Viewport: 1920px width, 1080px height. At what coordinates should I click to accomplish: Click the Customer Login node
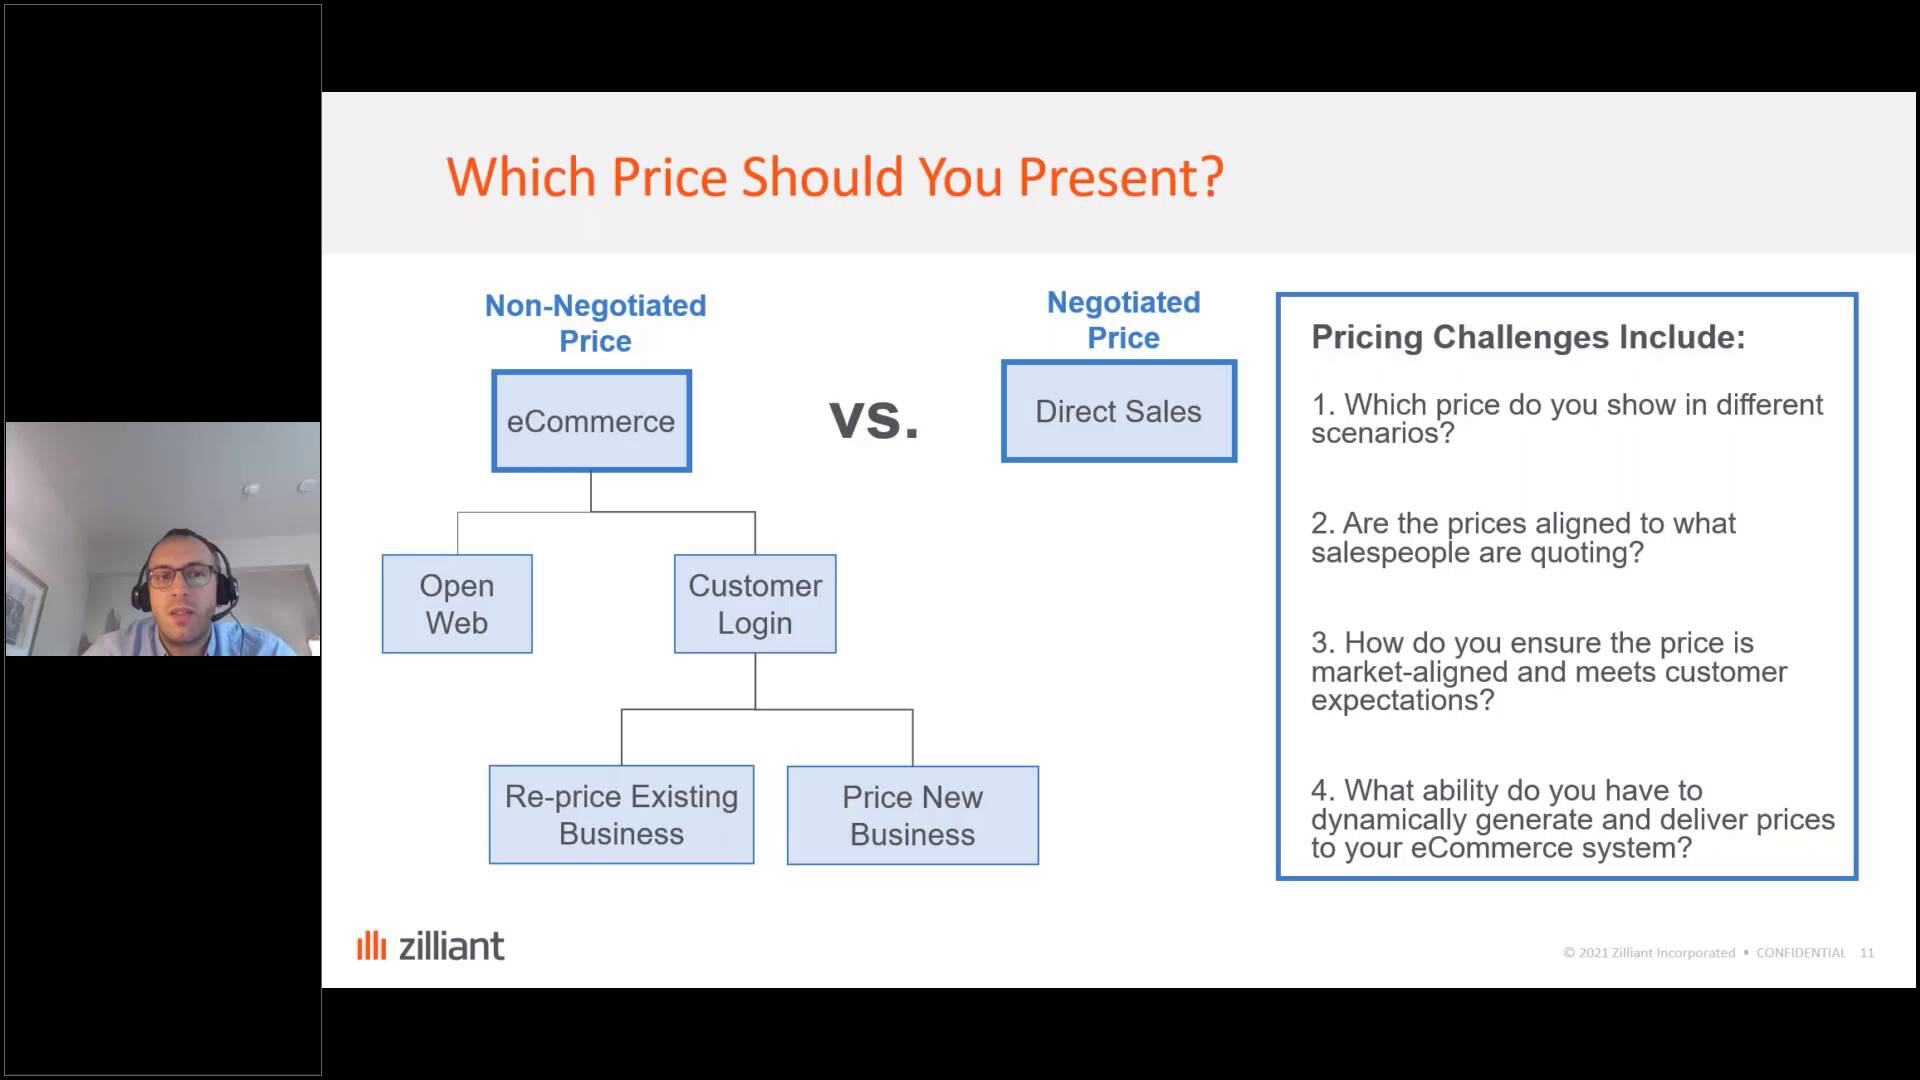(x=754, y=604)
